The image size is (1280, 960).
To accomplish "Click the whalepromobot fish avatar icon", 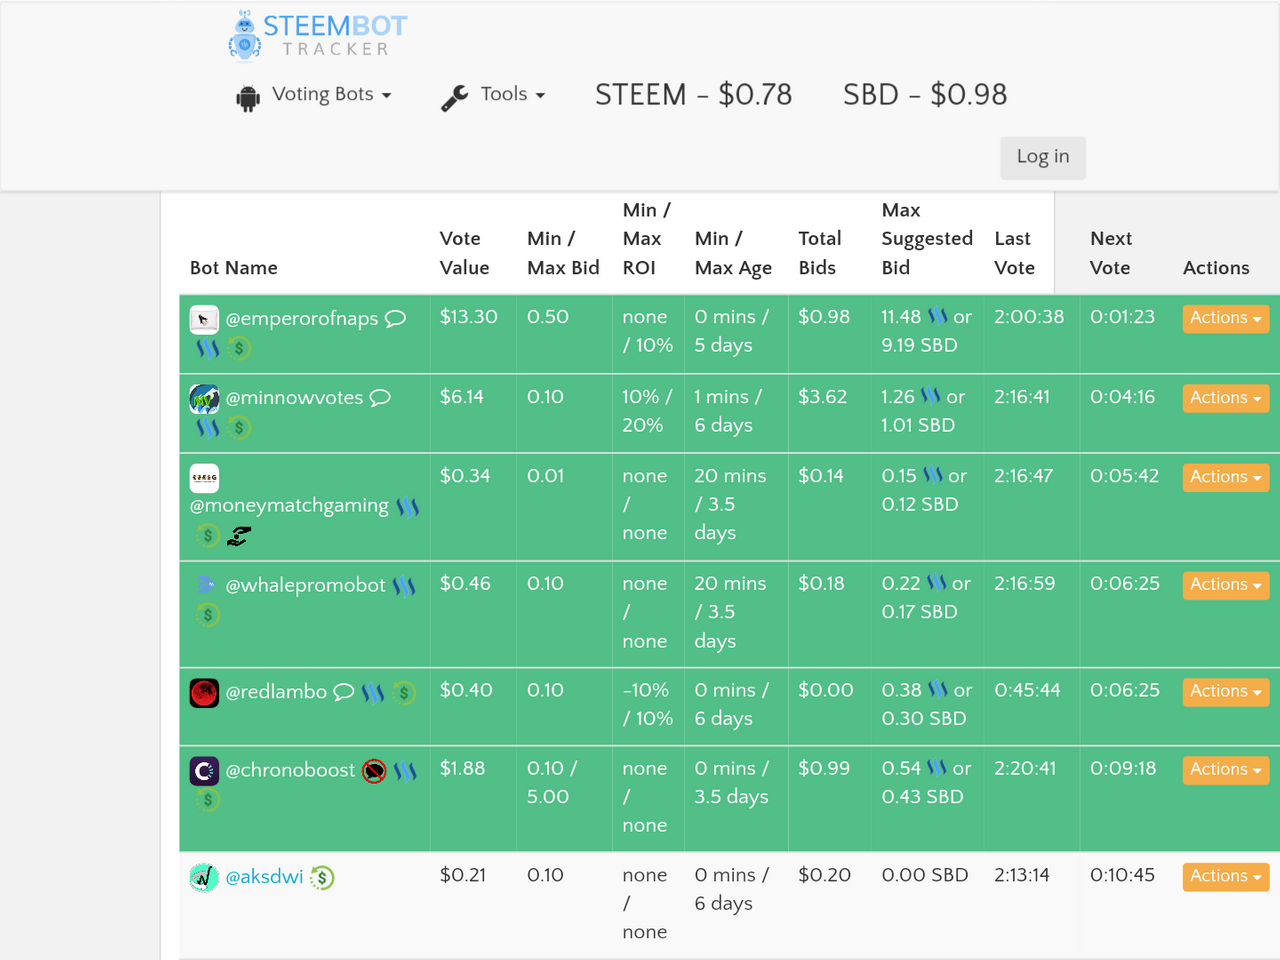I will tap(205, 585).
